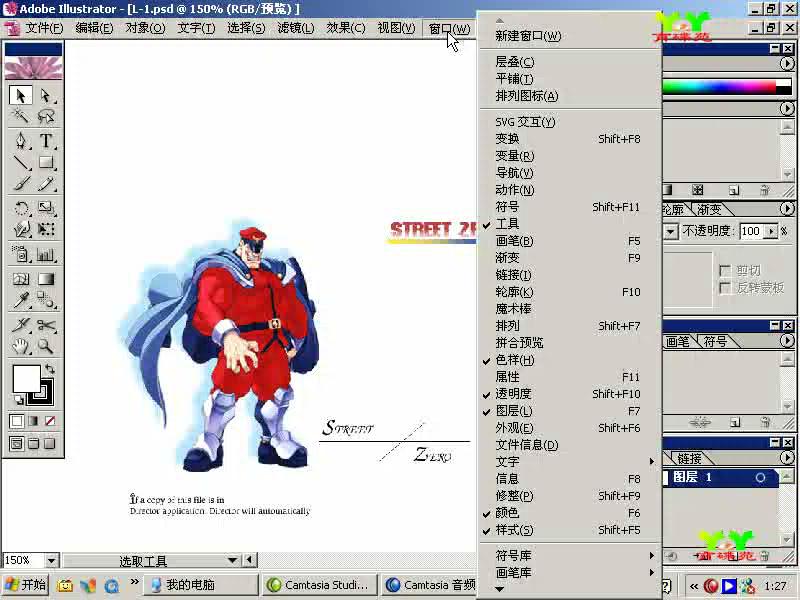Expand the 文字 submenu
Image resolution: width=800 pixels, height=600 pixels.
[569, 461]
